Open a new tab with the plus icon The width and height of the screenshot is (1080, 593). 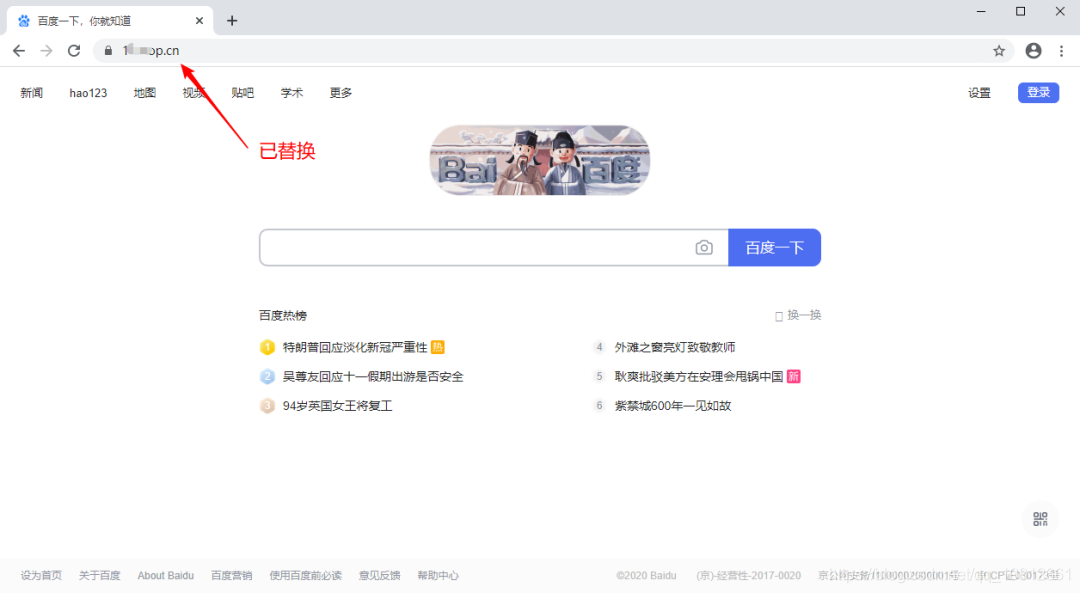(x=232, y=19)
